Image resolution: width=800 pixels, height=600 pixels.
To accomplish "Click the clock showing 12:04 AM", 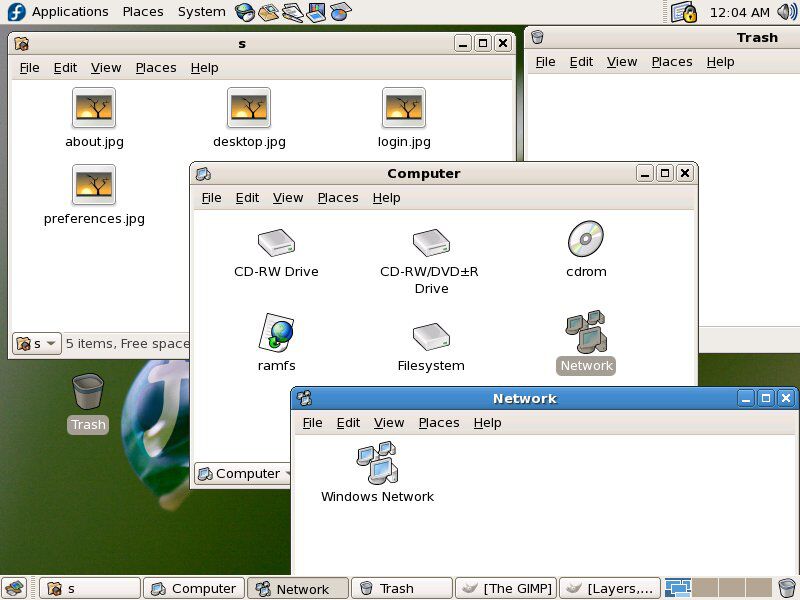I will click(739, 12).
